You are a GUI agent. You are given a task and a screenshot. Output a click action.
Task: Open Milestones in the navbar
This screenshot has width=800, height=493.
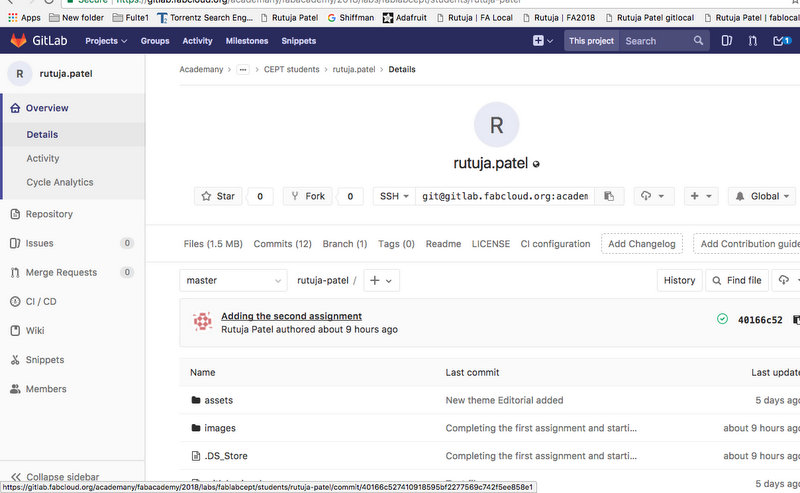click(246, 41)
